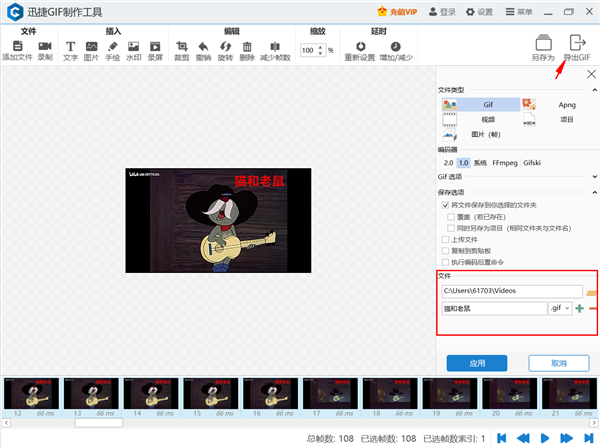600x448 pixels.
Task: Open 充值VIP recharge
Action: pos(397,12)
